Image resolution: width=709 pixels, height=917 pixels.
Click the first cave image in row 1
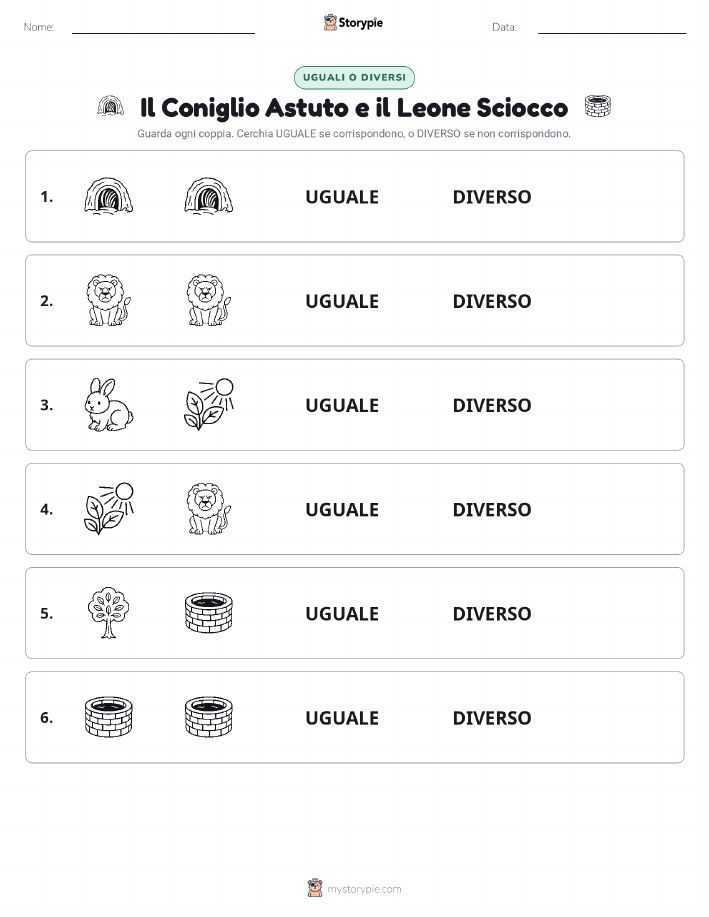pyautogui.click(x=109, y=196)
